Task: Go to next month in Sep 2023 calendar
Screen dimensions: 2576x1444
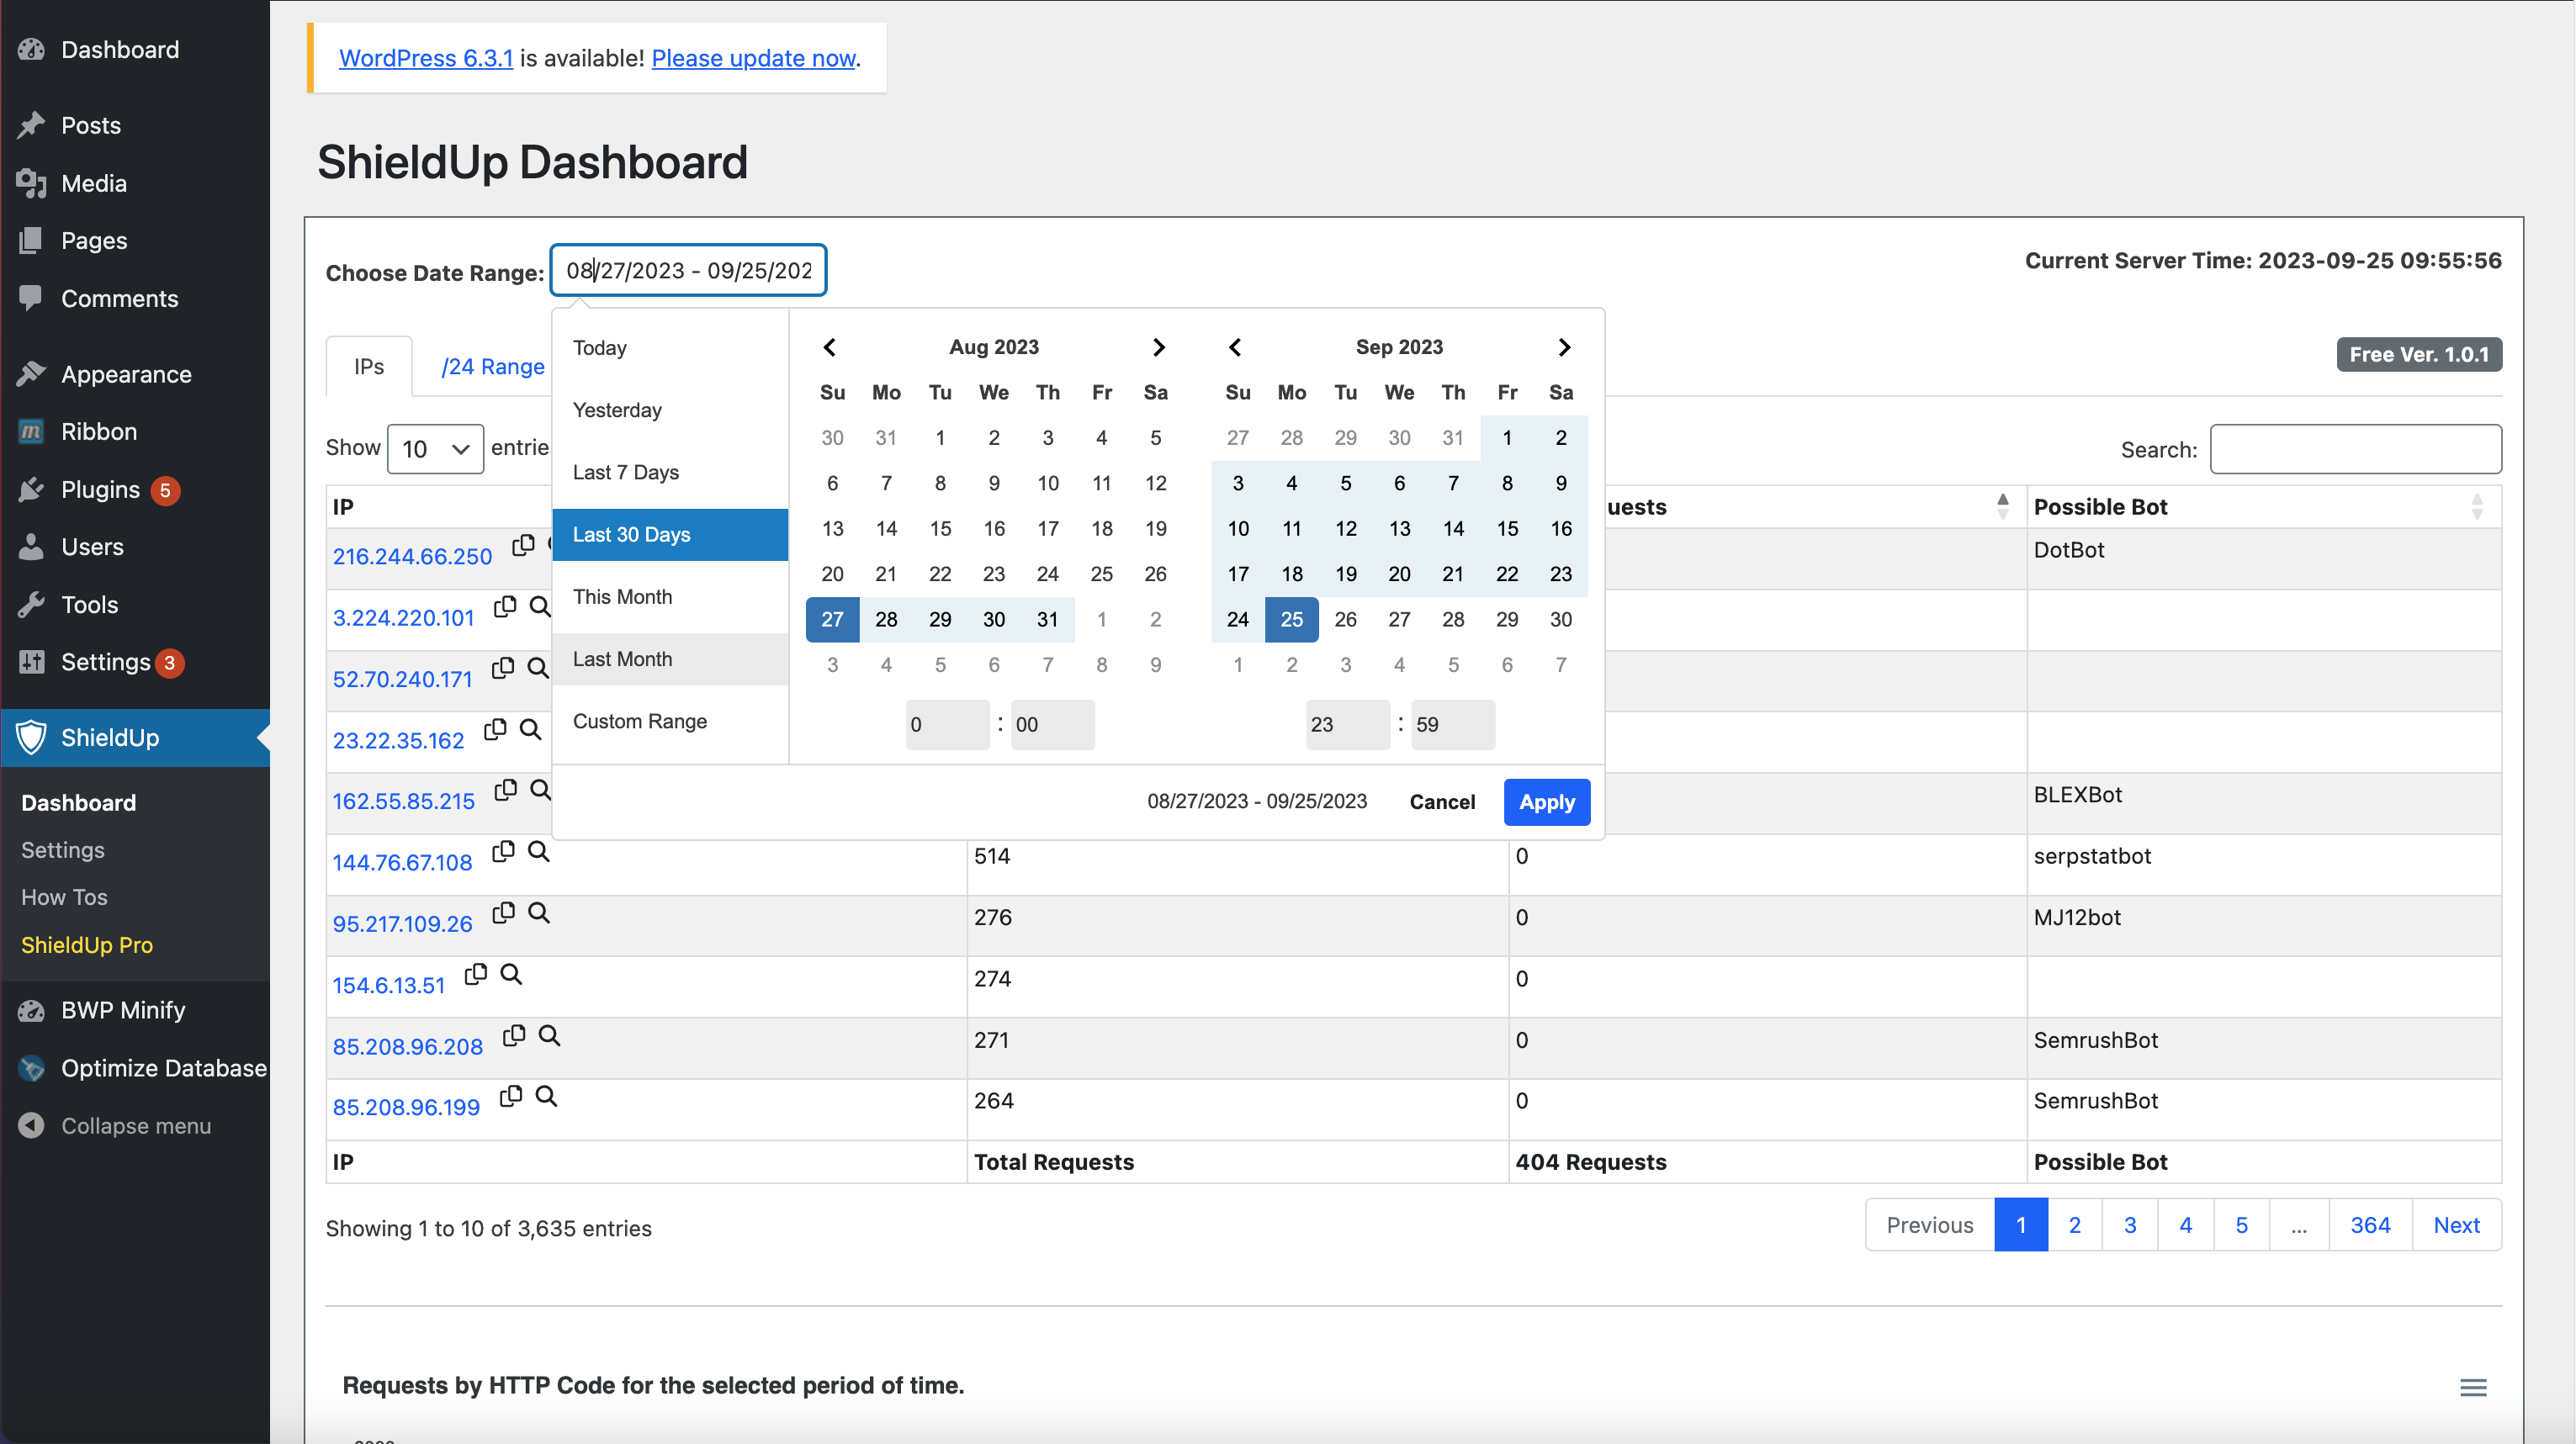Action: click(x=1564, y=347)
